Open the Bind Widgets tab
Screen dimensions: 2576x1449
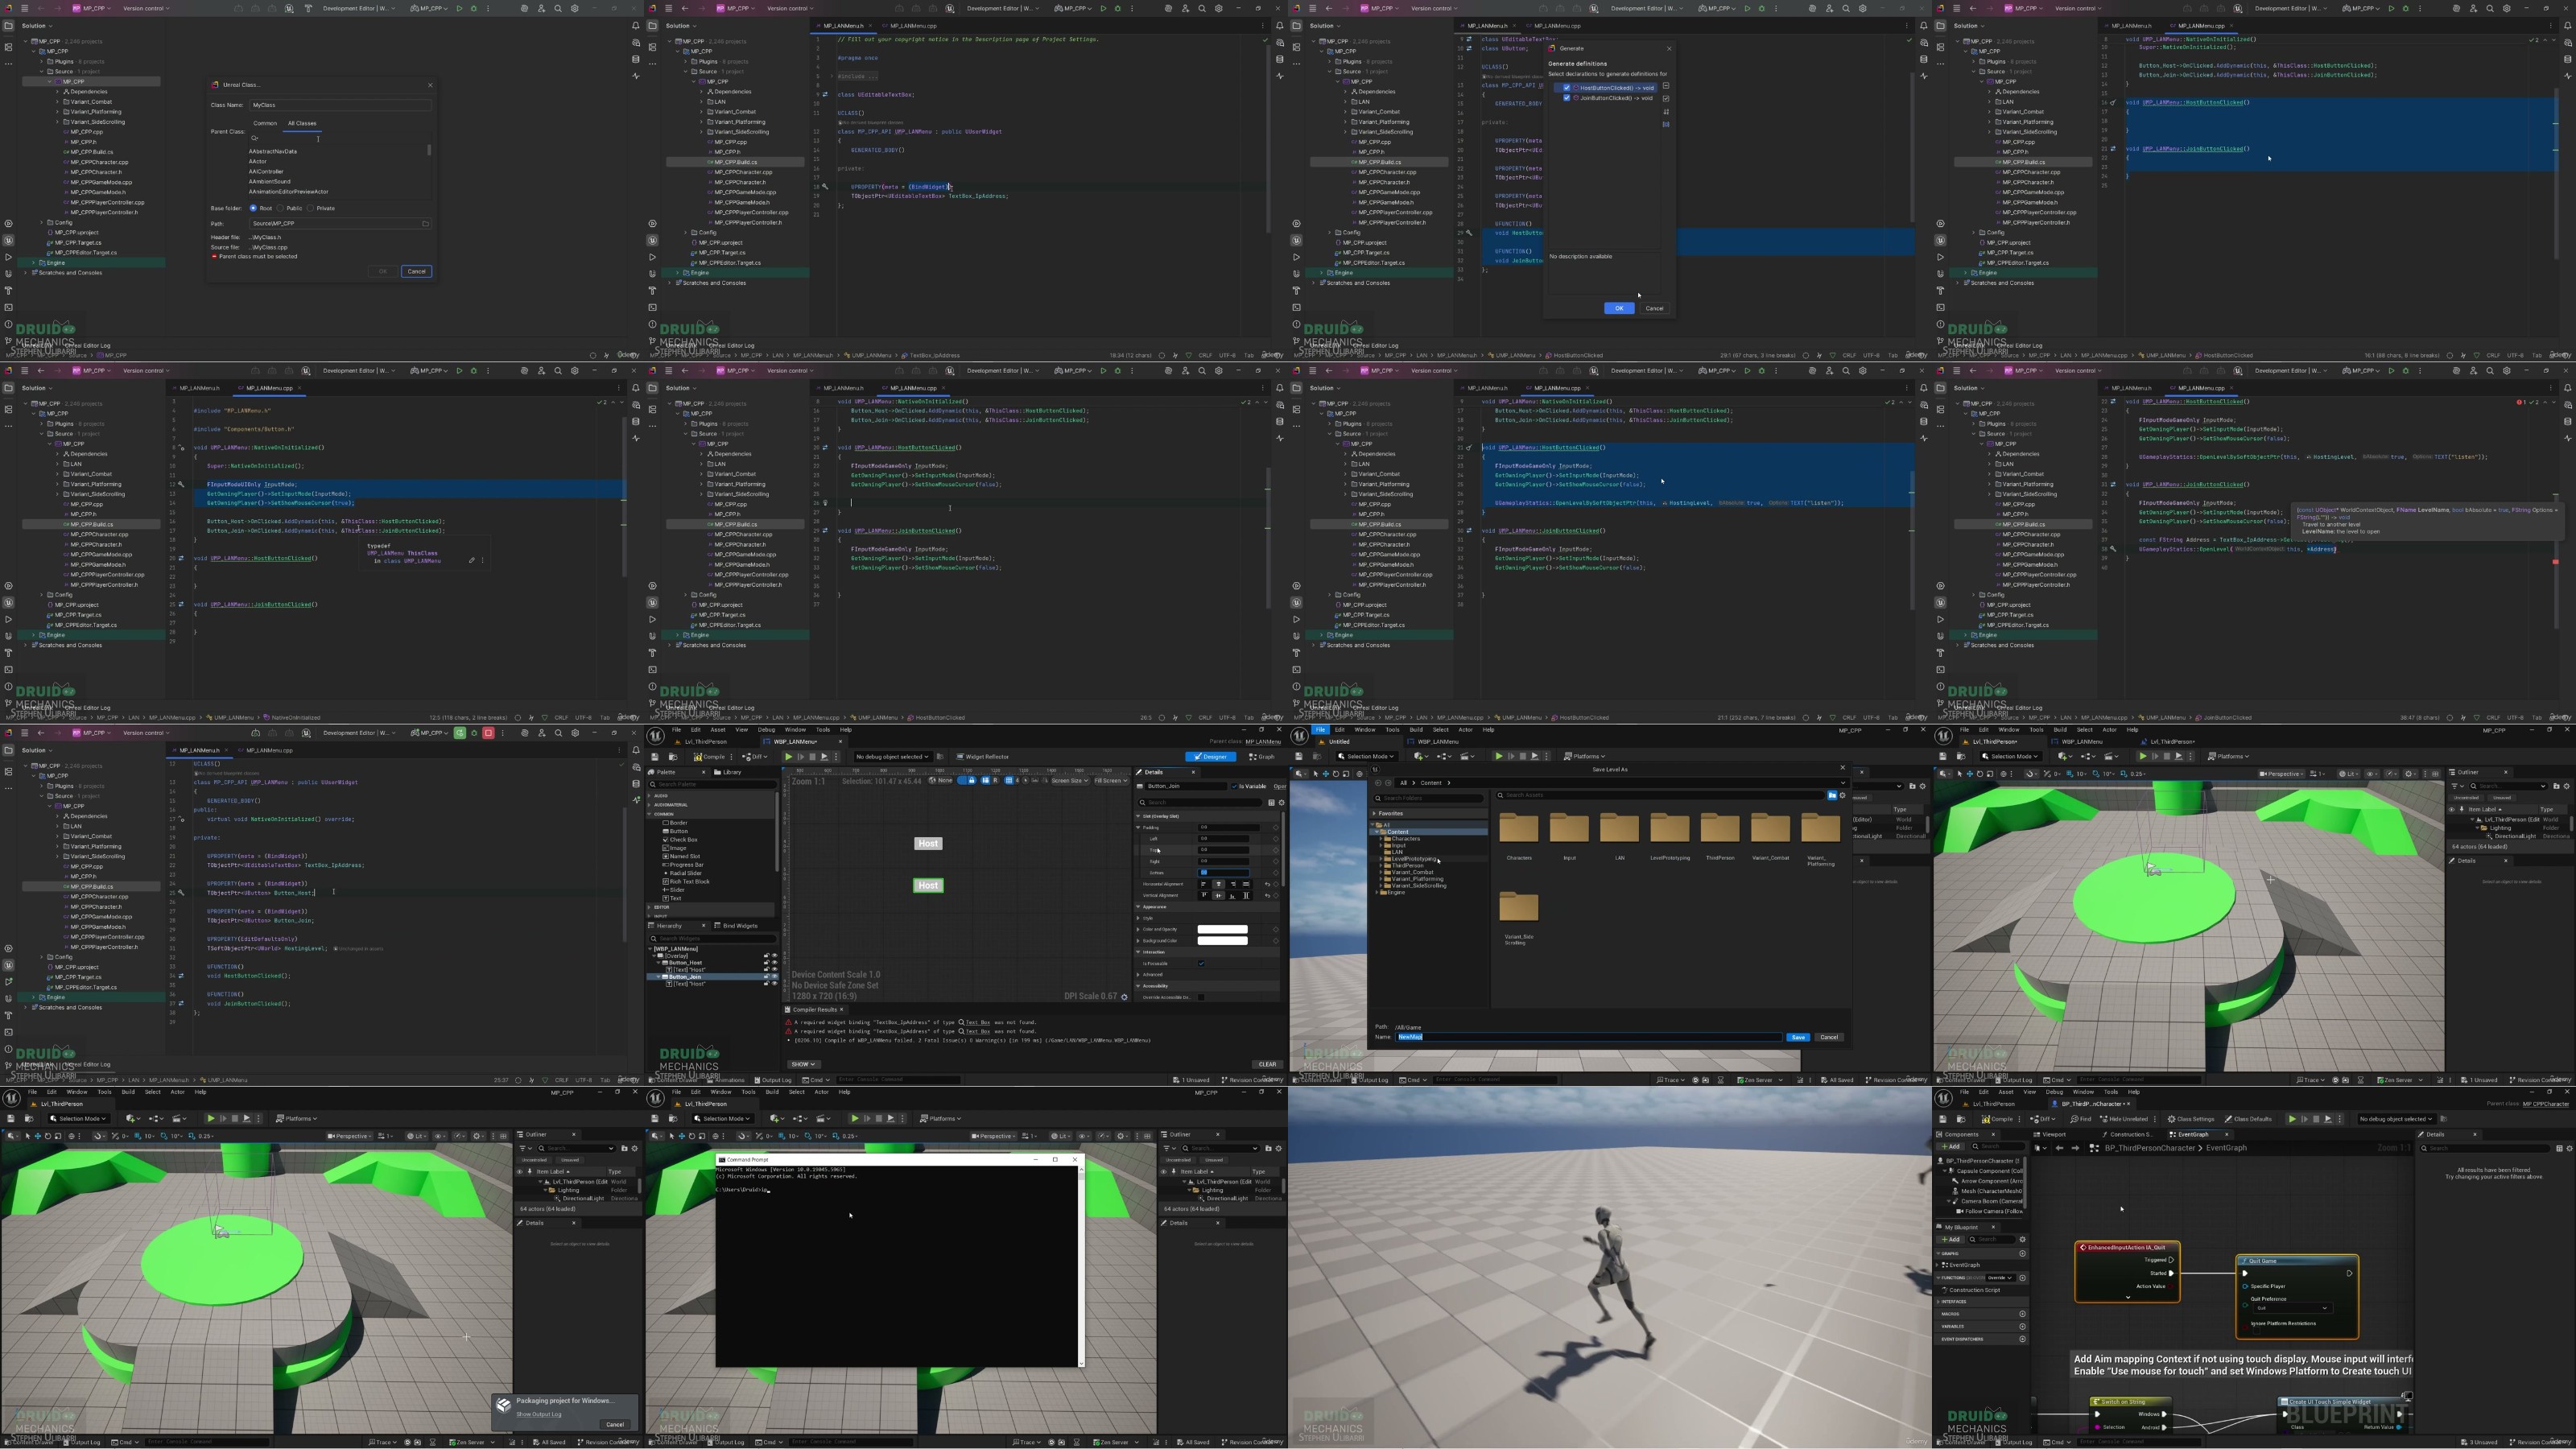[x=739, y=925]
